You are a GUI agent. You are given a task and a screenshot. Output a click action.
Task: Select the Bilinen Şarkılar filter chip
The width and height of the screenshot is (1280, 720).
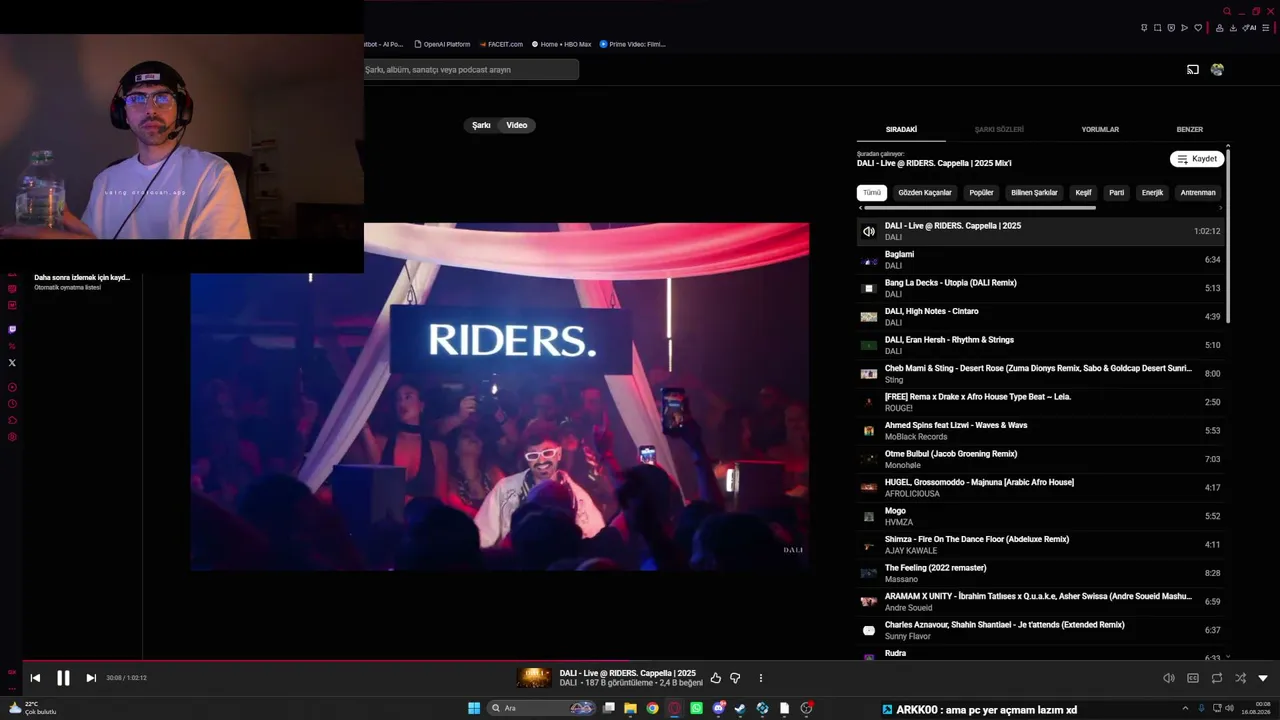(1034, 193)
